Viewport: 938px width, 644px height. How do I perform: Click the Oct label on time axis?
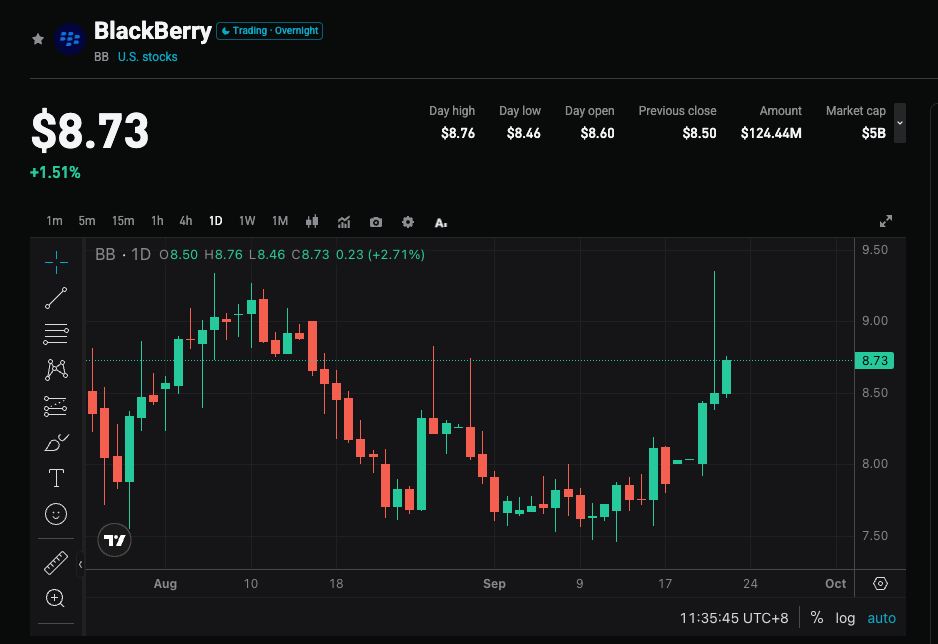coord(835,584)
